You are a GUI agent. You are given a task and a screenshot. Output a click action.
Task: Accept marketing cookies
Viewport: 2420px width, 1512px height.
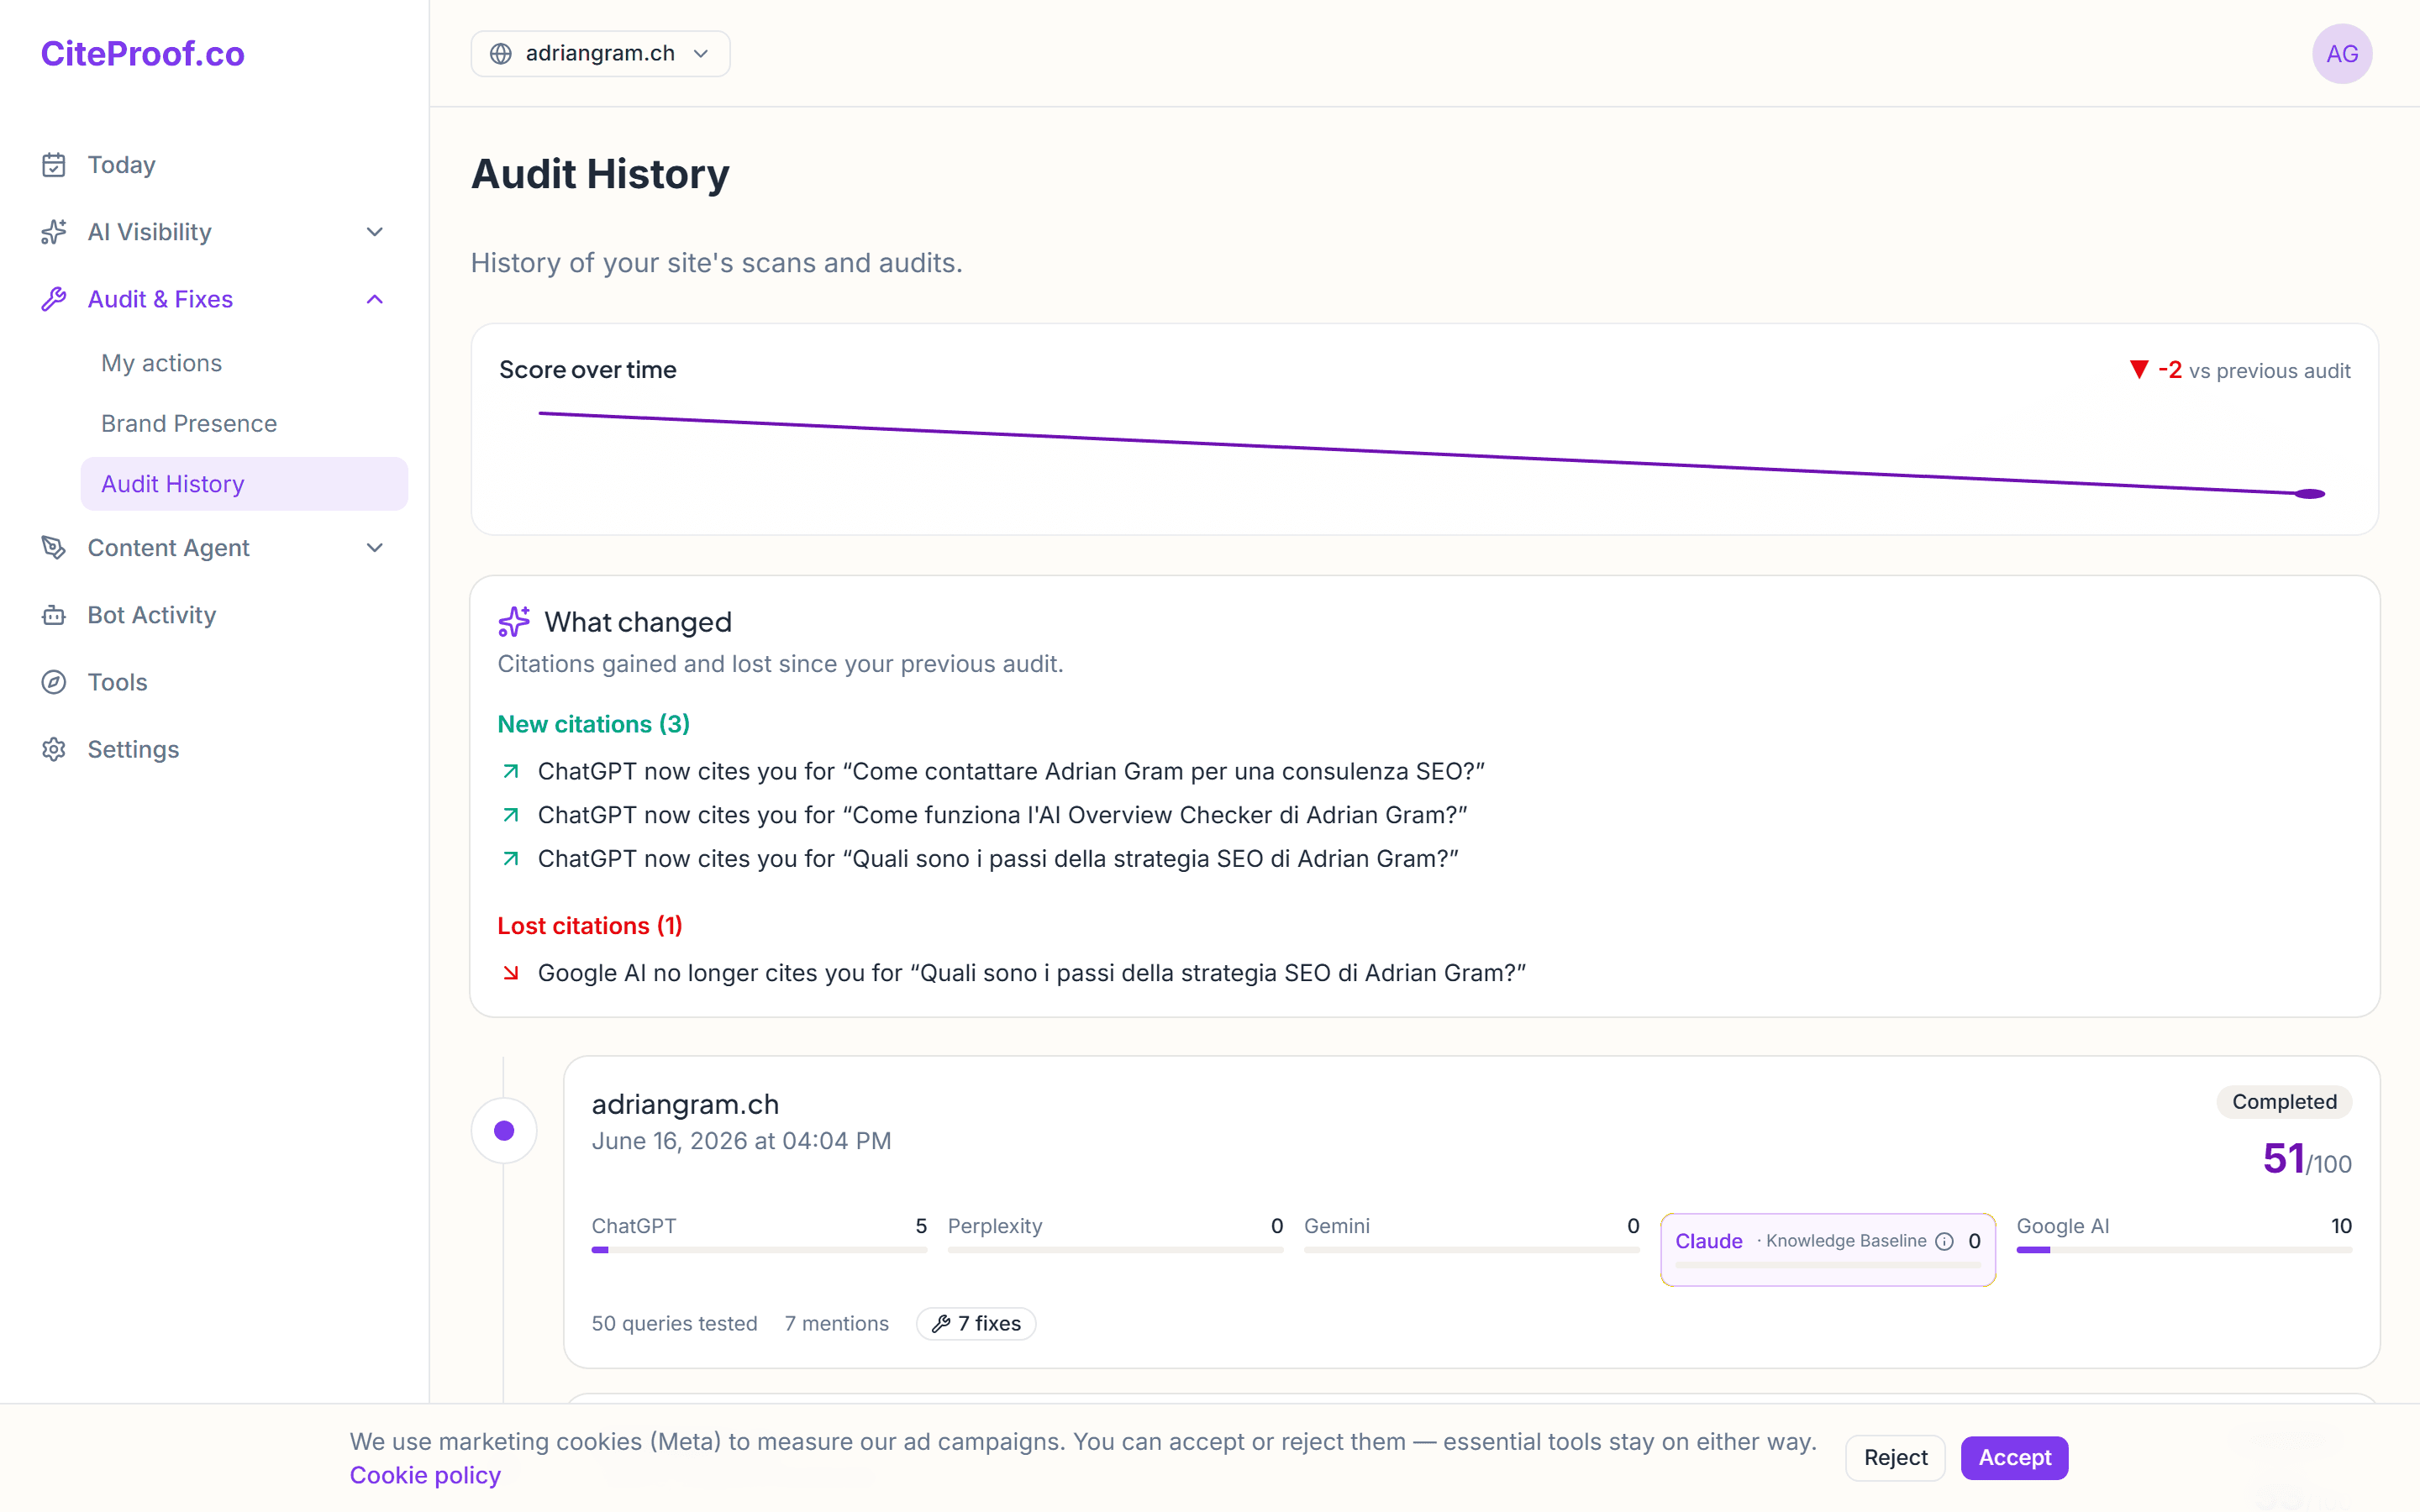pos(2014,1458)
